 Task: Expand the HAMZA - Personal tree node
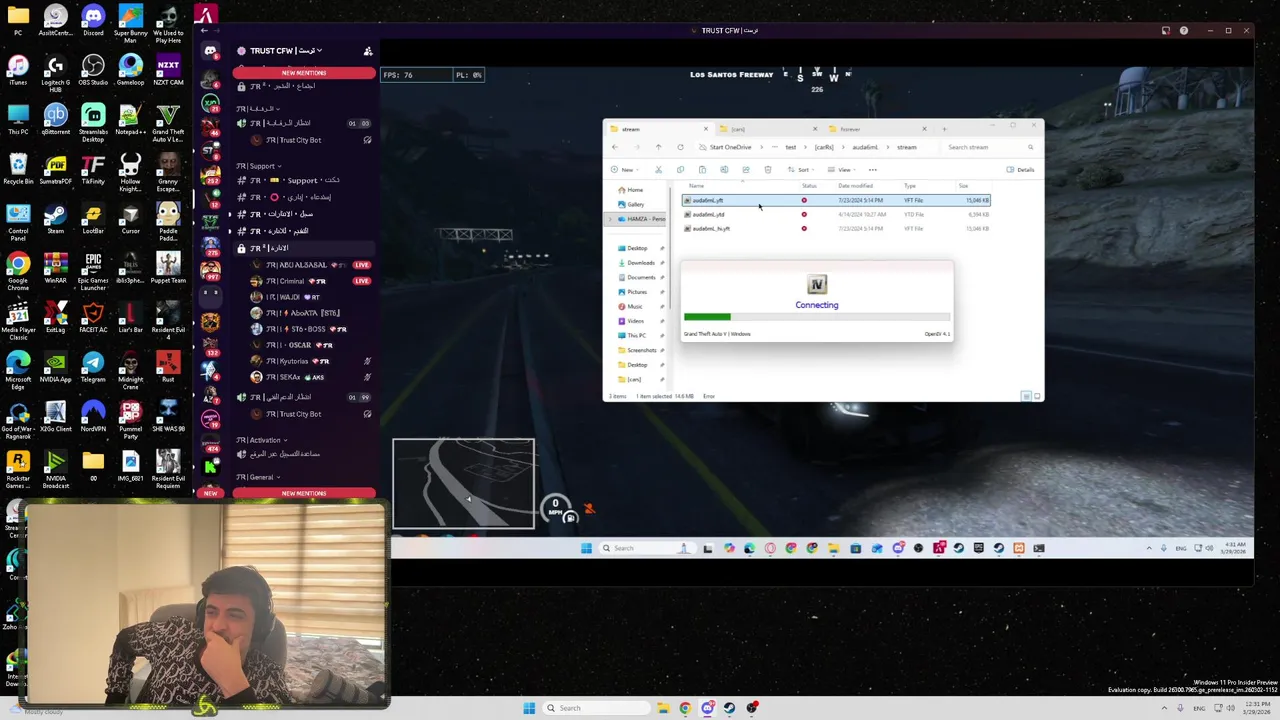(x=610, y=219)
